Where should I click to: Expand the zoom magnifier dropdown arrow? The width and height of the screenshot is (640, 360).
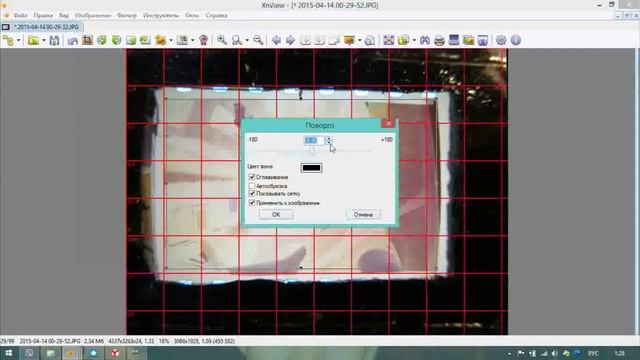(247, 40)
